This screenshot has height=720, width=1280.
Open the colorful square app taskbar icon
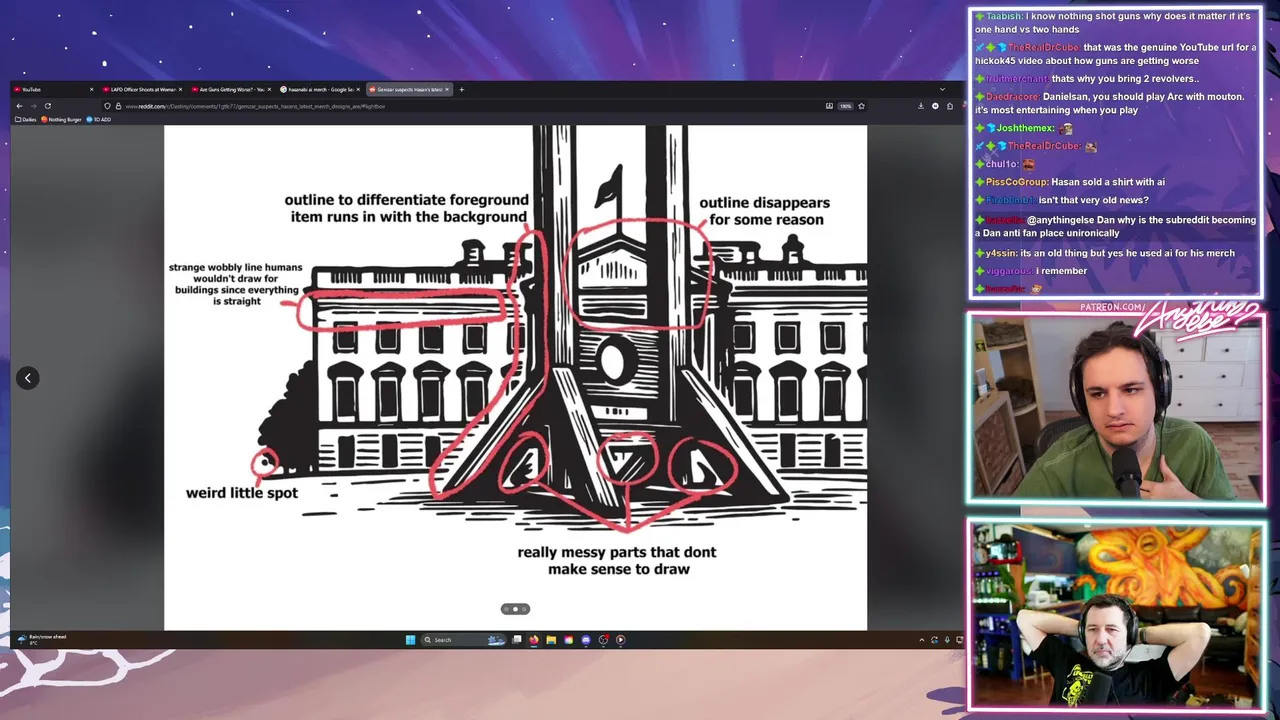point(569,640)
